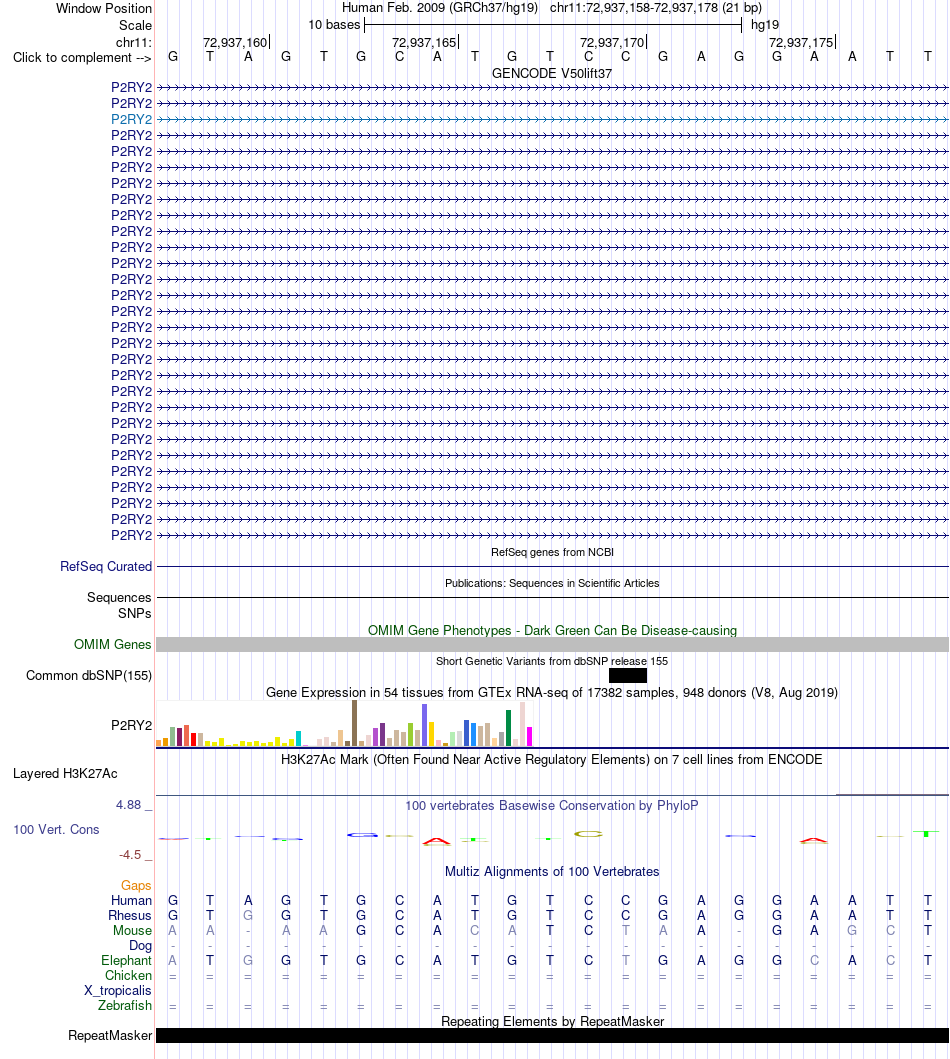Image resolution: width=950 pixels, height=1059 pixels.
Task: Click the tallest brown GTEx expression bar
Action: (x=354, y=723)
